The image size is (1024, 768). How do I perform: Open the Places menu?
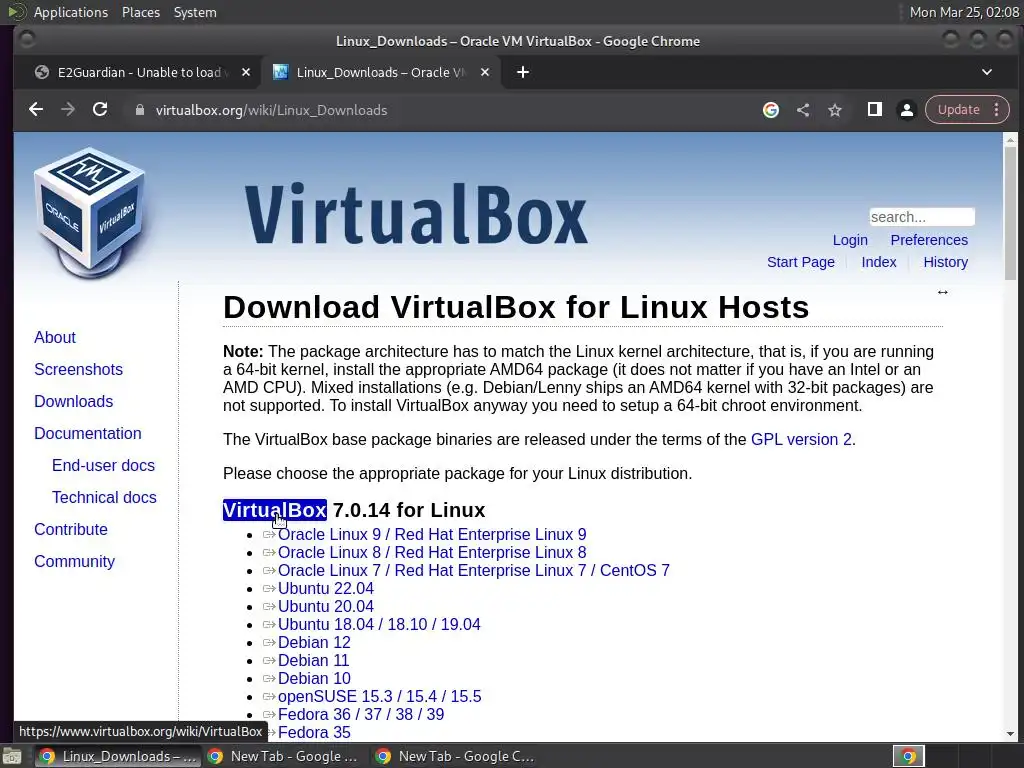pyautogui.click(x=140, y=12)
